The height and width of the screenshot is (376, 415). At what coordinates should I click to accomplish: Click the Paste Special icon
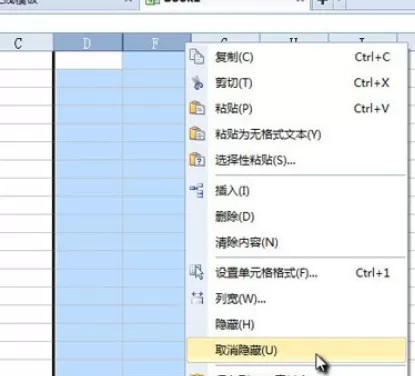(x=197, y=160)
